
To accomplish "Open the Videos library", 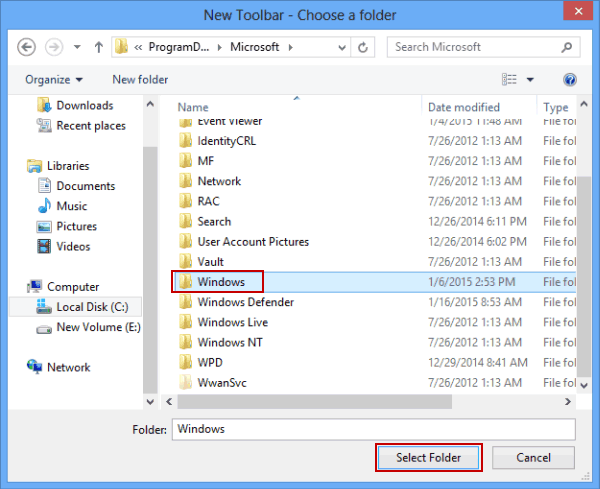I will tap(64, 246).
